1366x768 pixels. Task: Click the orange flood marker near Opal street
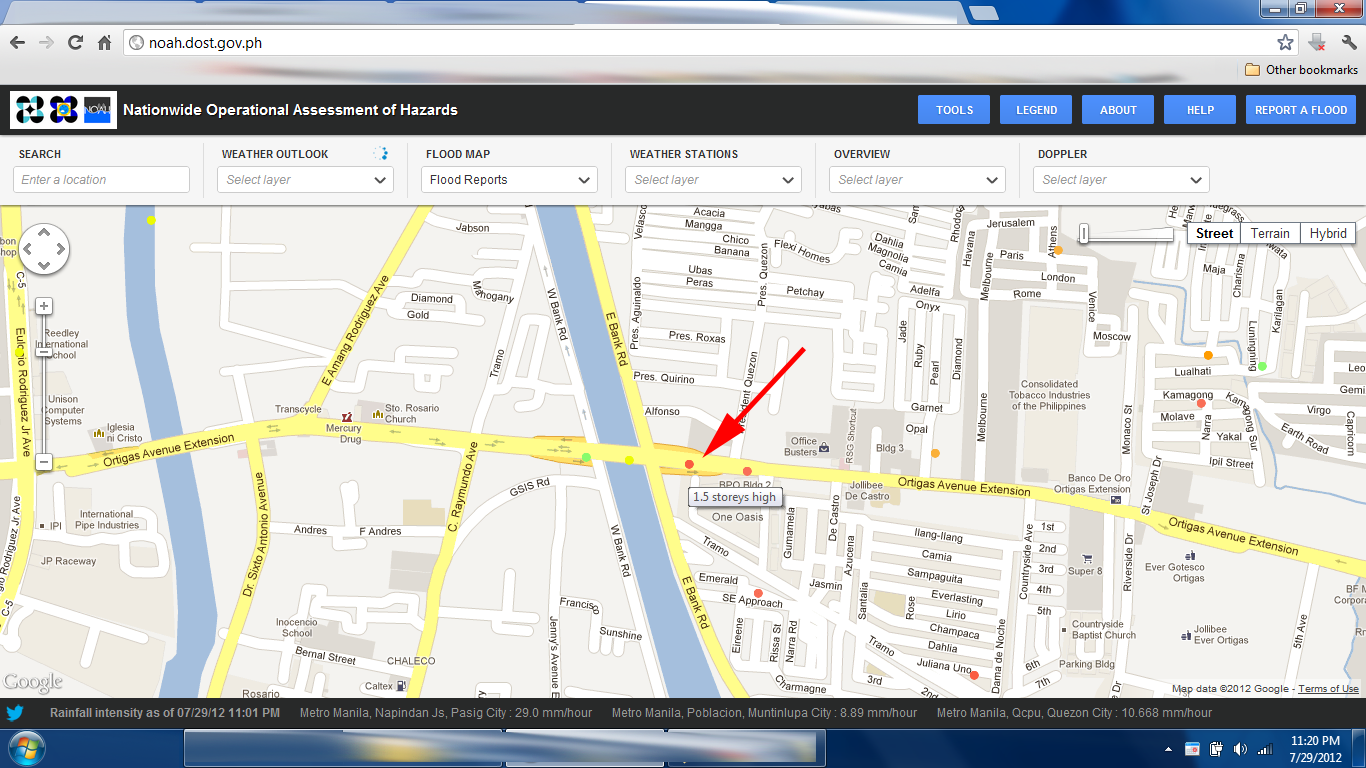tap(935, 453)
